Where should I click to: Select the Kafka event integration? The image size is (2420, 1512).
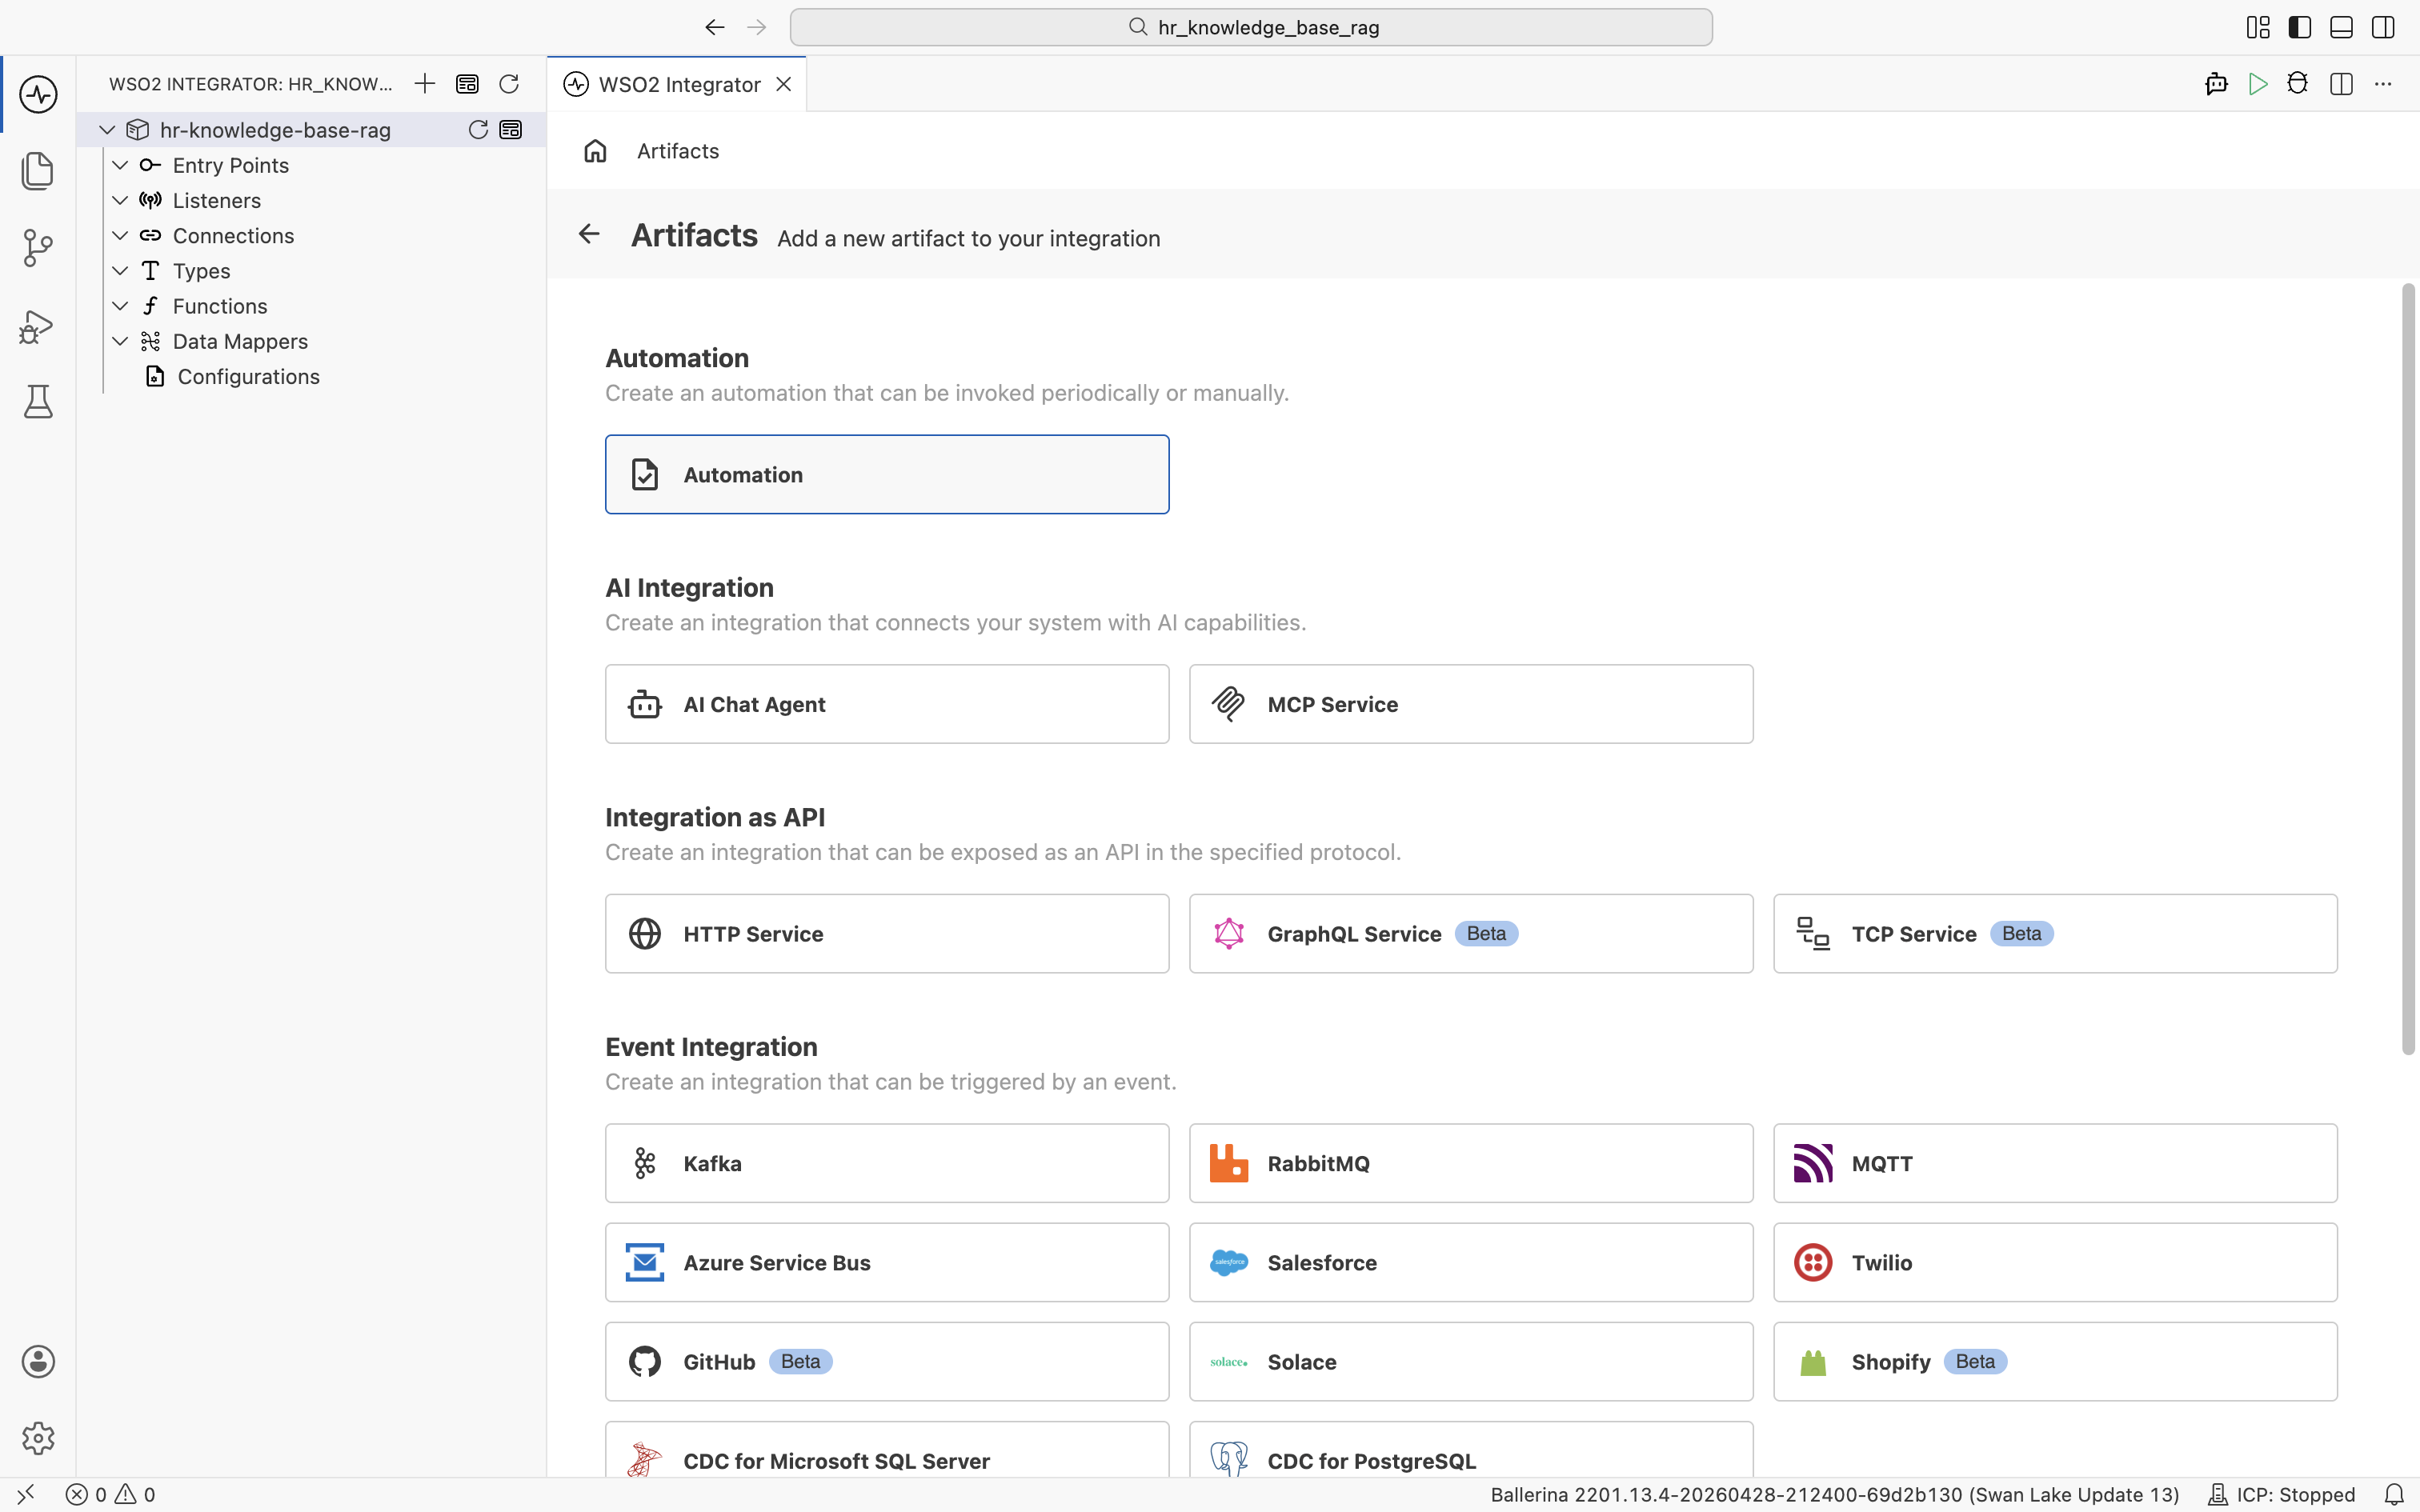click(887, 1163)
